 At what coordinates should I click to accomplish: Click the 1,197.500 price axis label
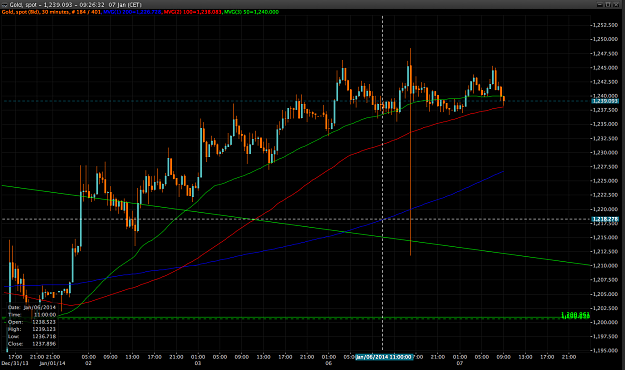point(605,337)
